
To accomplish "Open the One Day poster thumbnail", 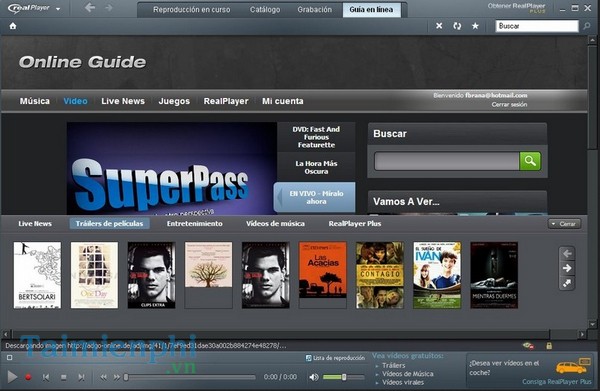I will click(x=94, y=275).
